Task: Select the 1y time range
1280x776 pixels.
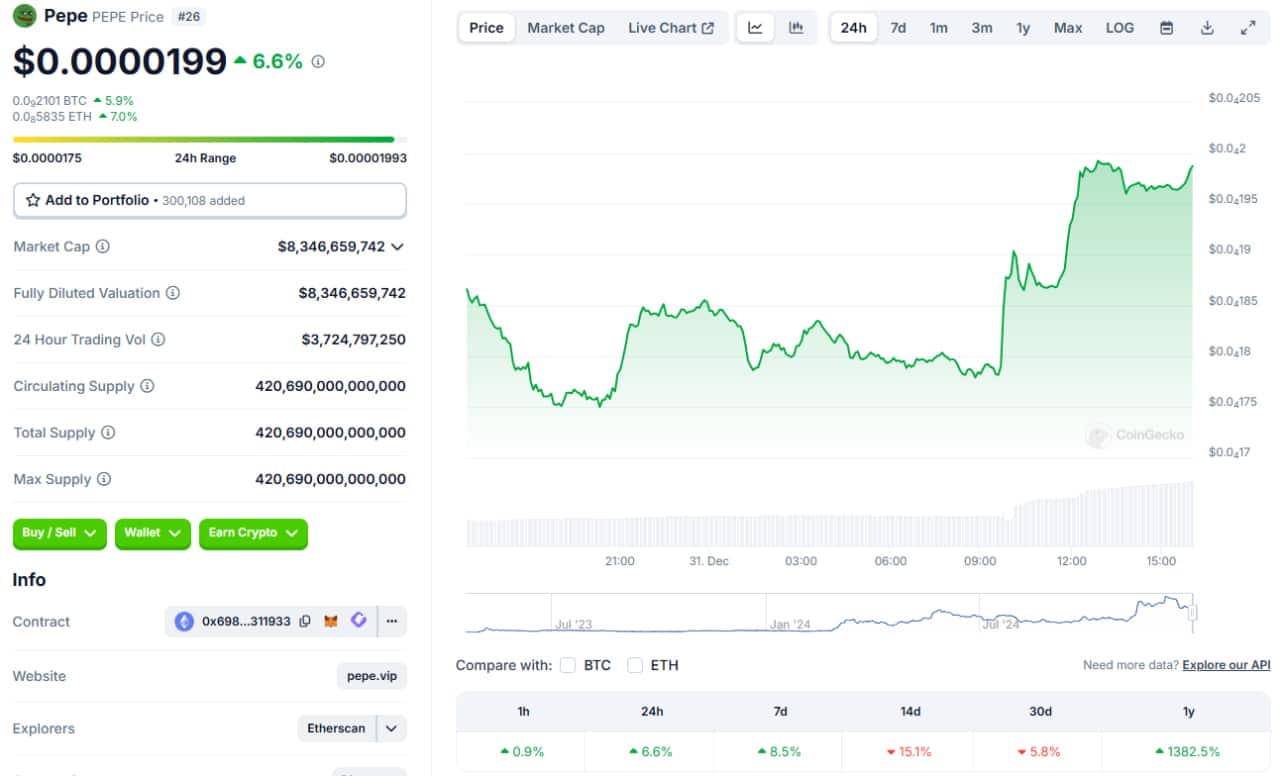Action: 1023,28
